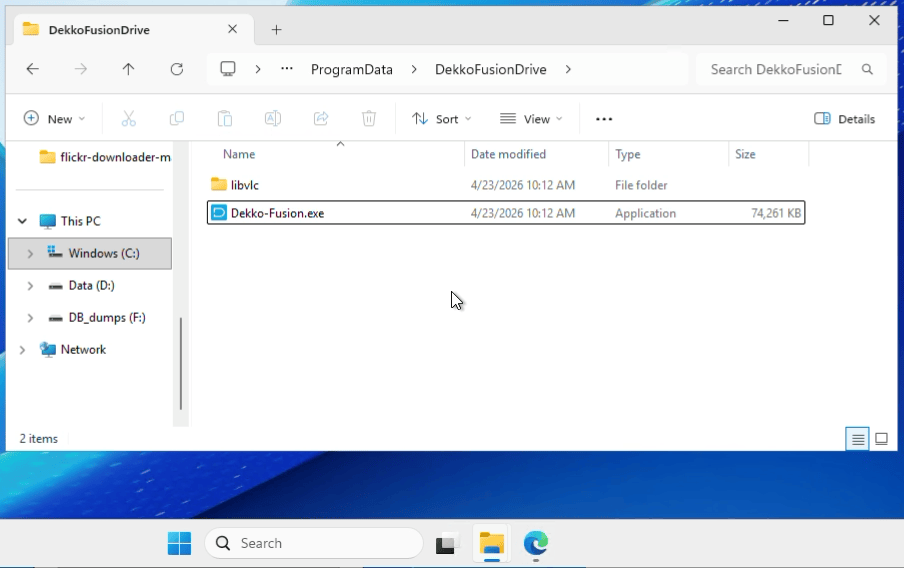This screenshot has height=568, width=904.
Task: Click the Share icon
Action: (x=321, y=119)
